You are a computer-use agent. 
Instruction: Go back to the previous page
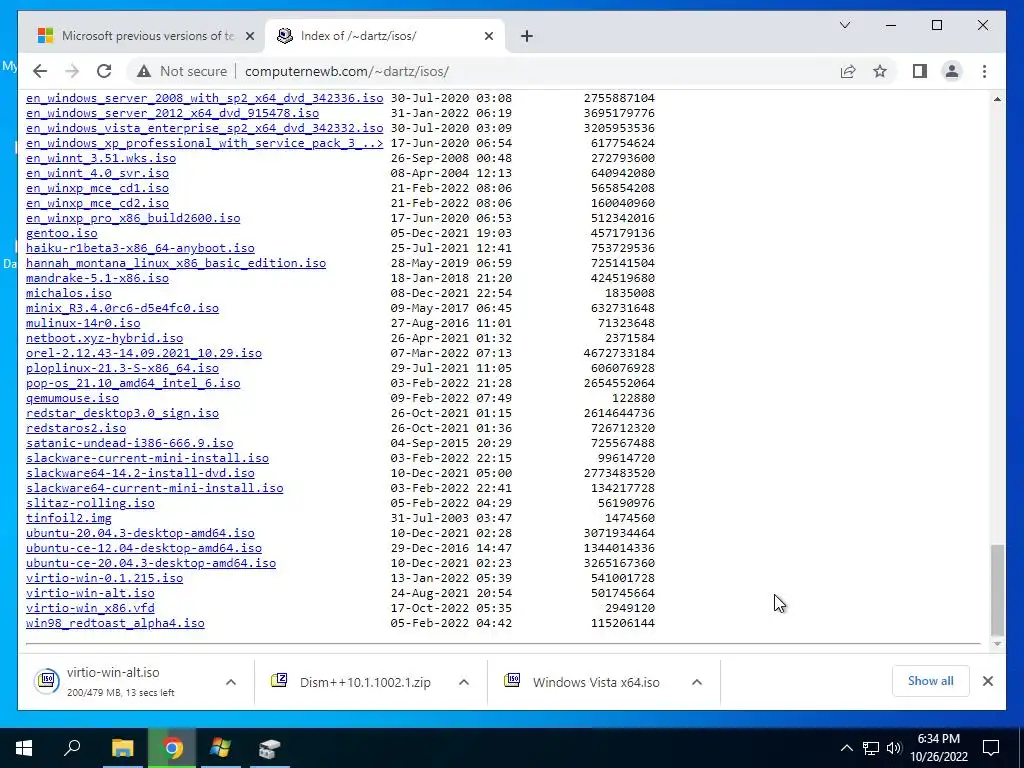coord(40,71)
